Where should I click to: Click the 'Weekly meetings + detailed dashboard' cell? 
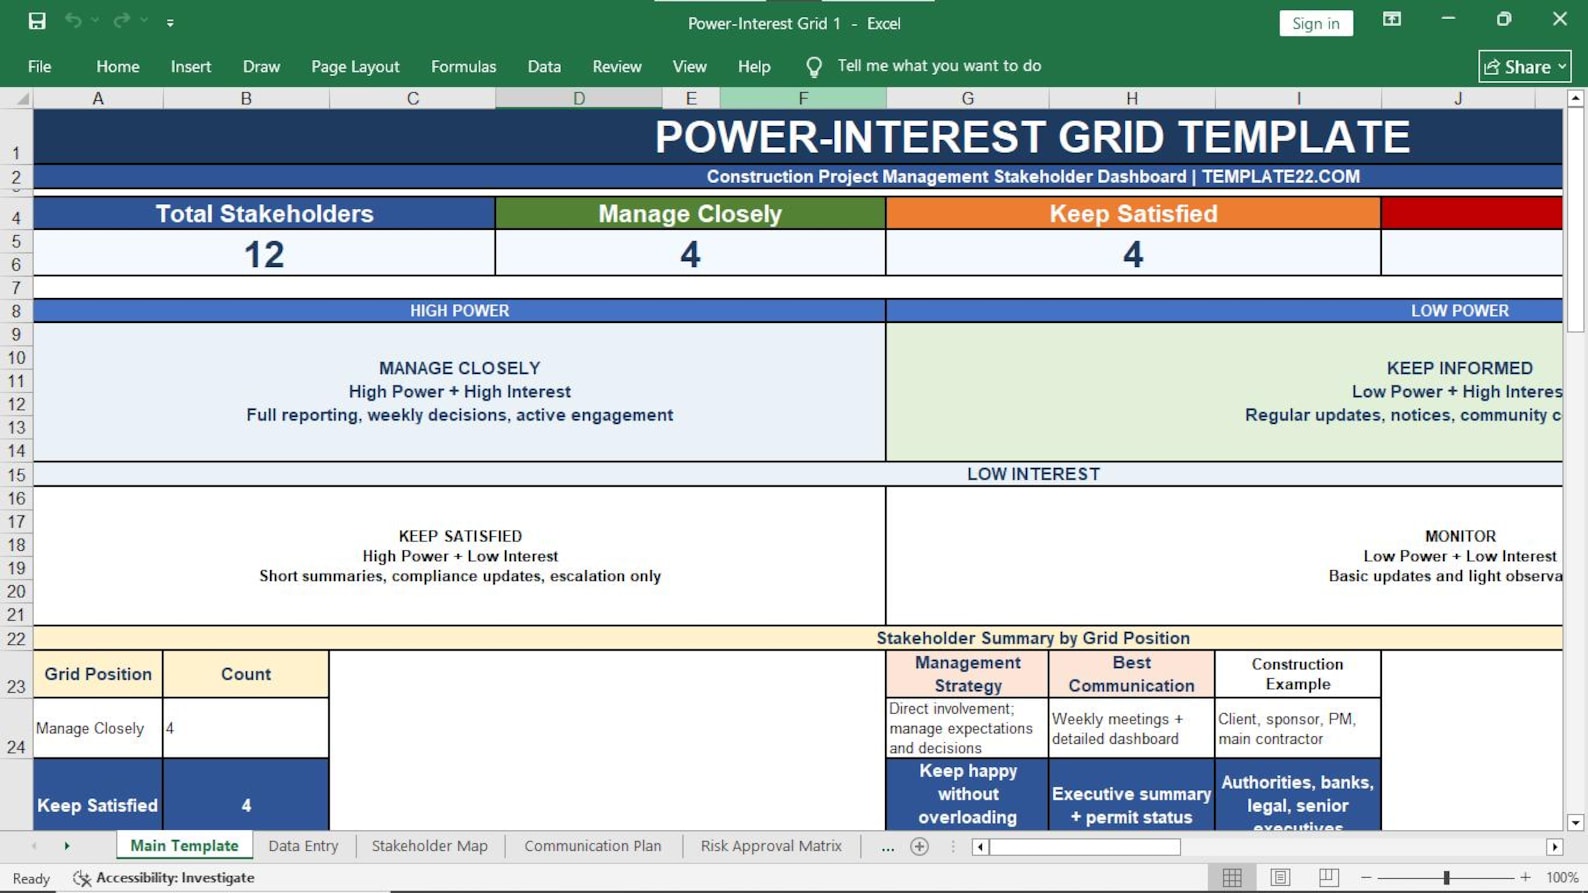[1132, 728]
